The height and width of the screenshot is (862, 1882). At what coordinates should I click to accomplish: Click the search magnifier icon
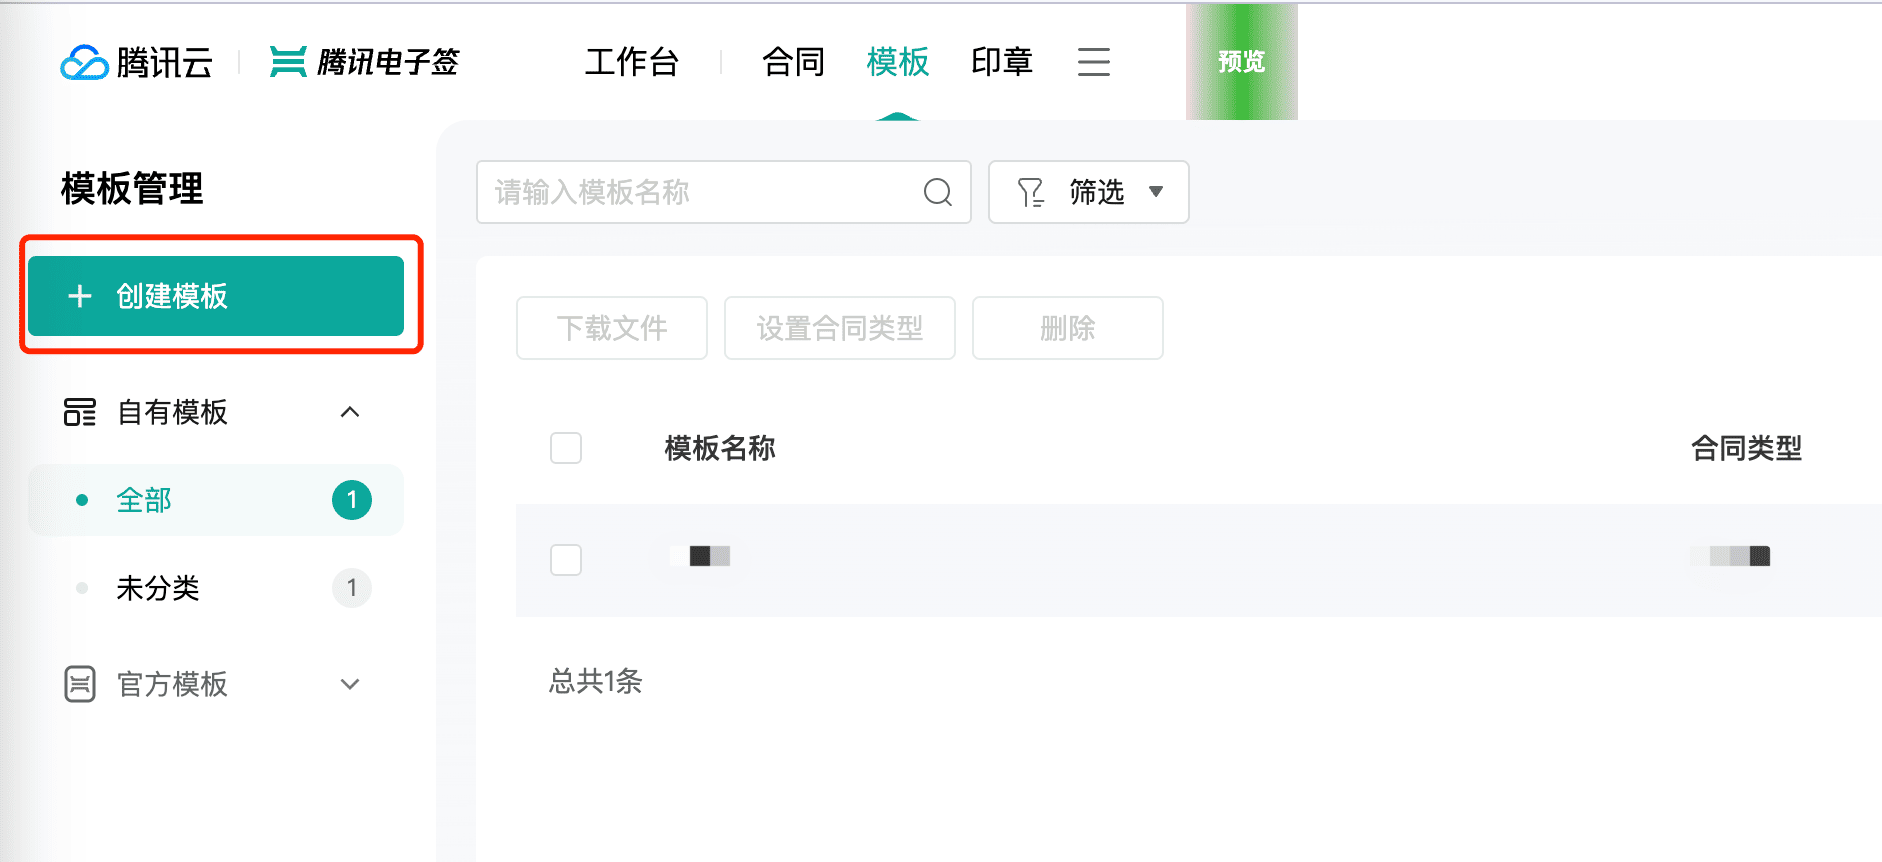tap(937, 192)
